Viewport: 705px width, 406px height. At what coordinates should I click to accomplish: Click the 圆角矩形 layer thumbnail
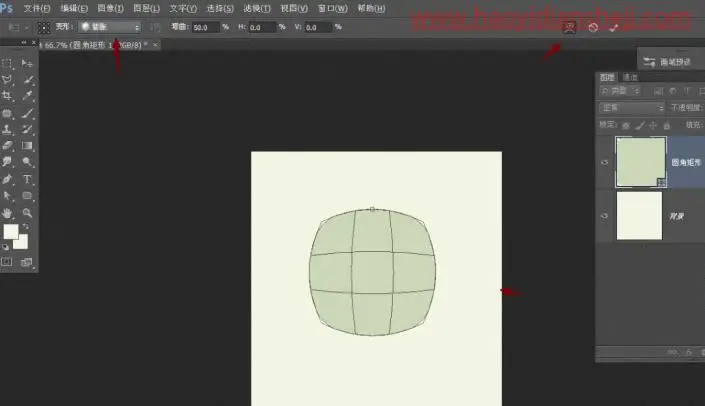coord(641,162)
